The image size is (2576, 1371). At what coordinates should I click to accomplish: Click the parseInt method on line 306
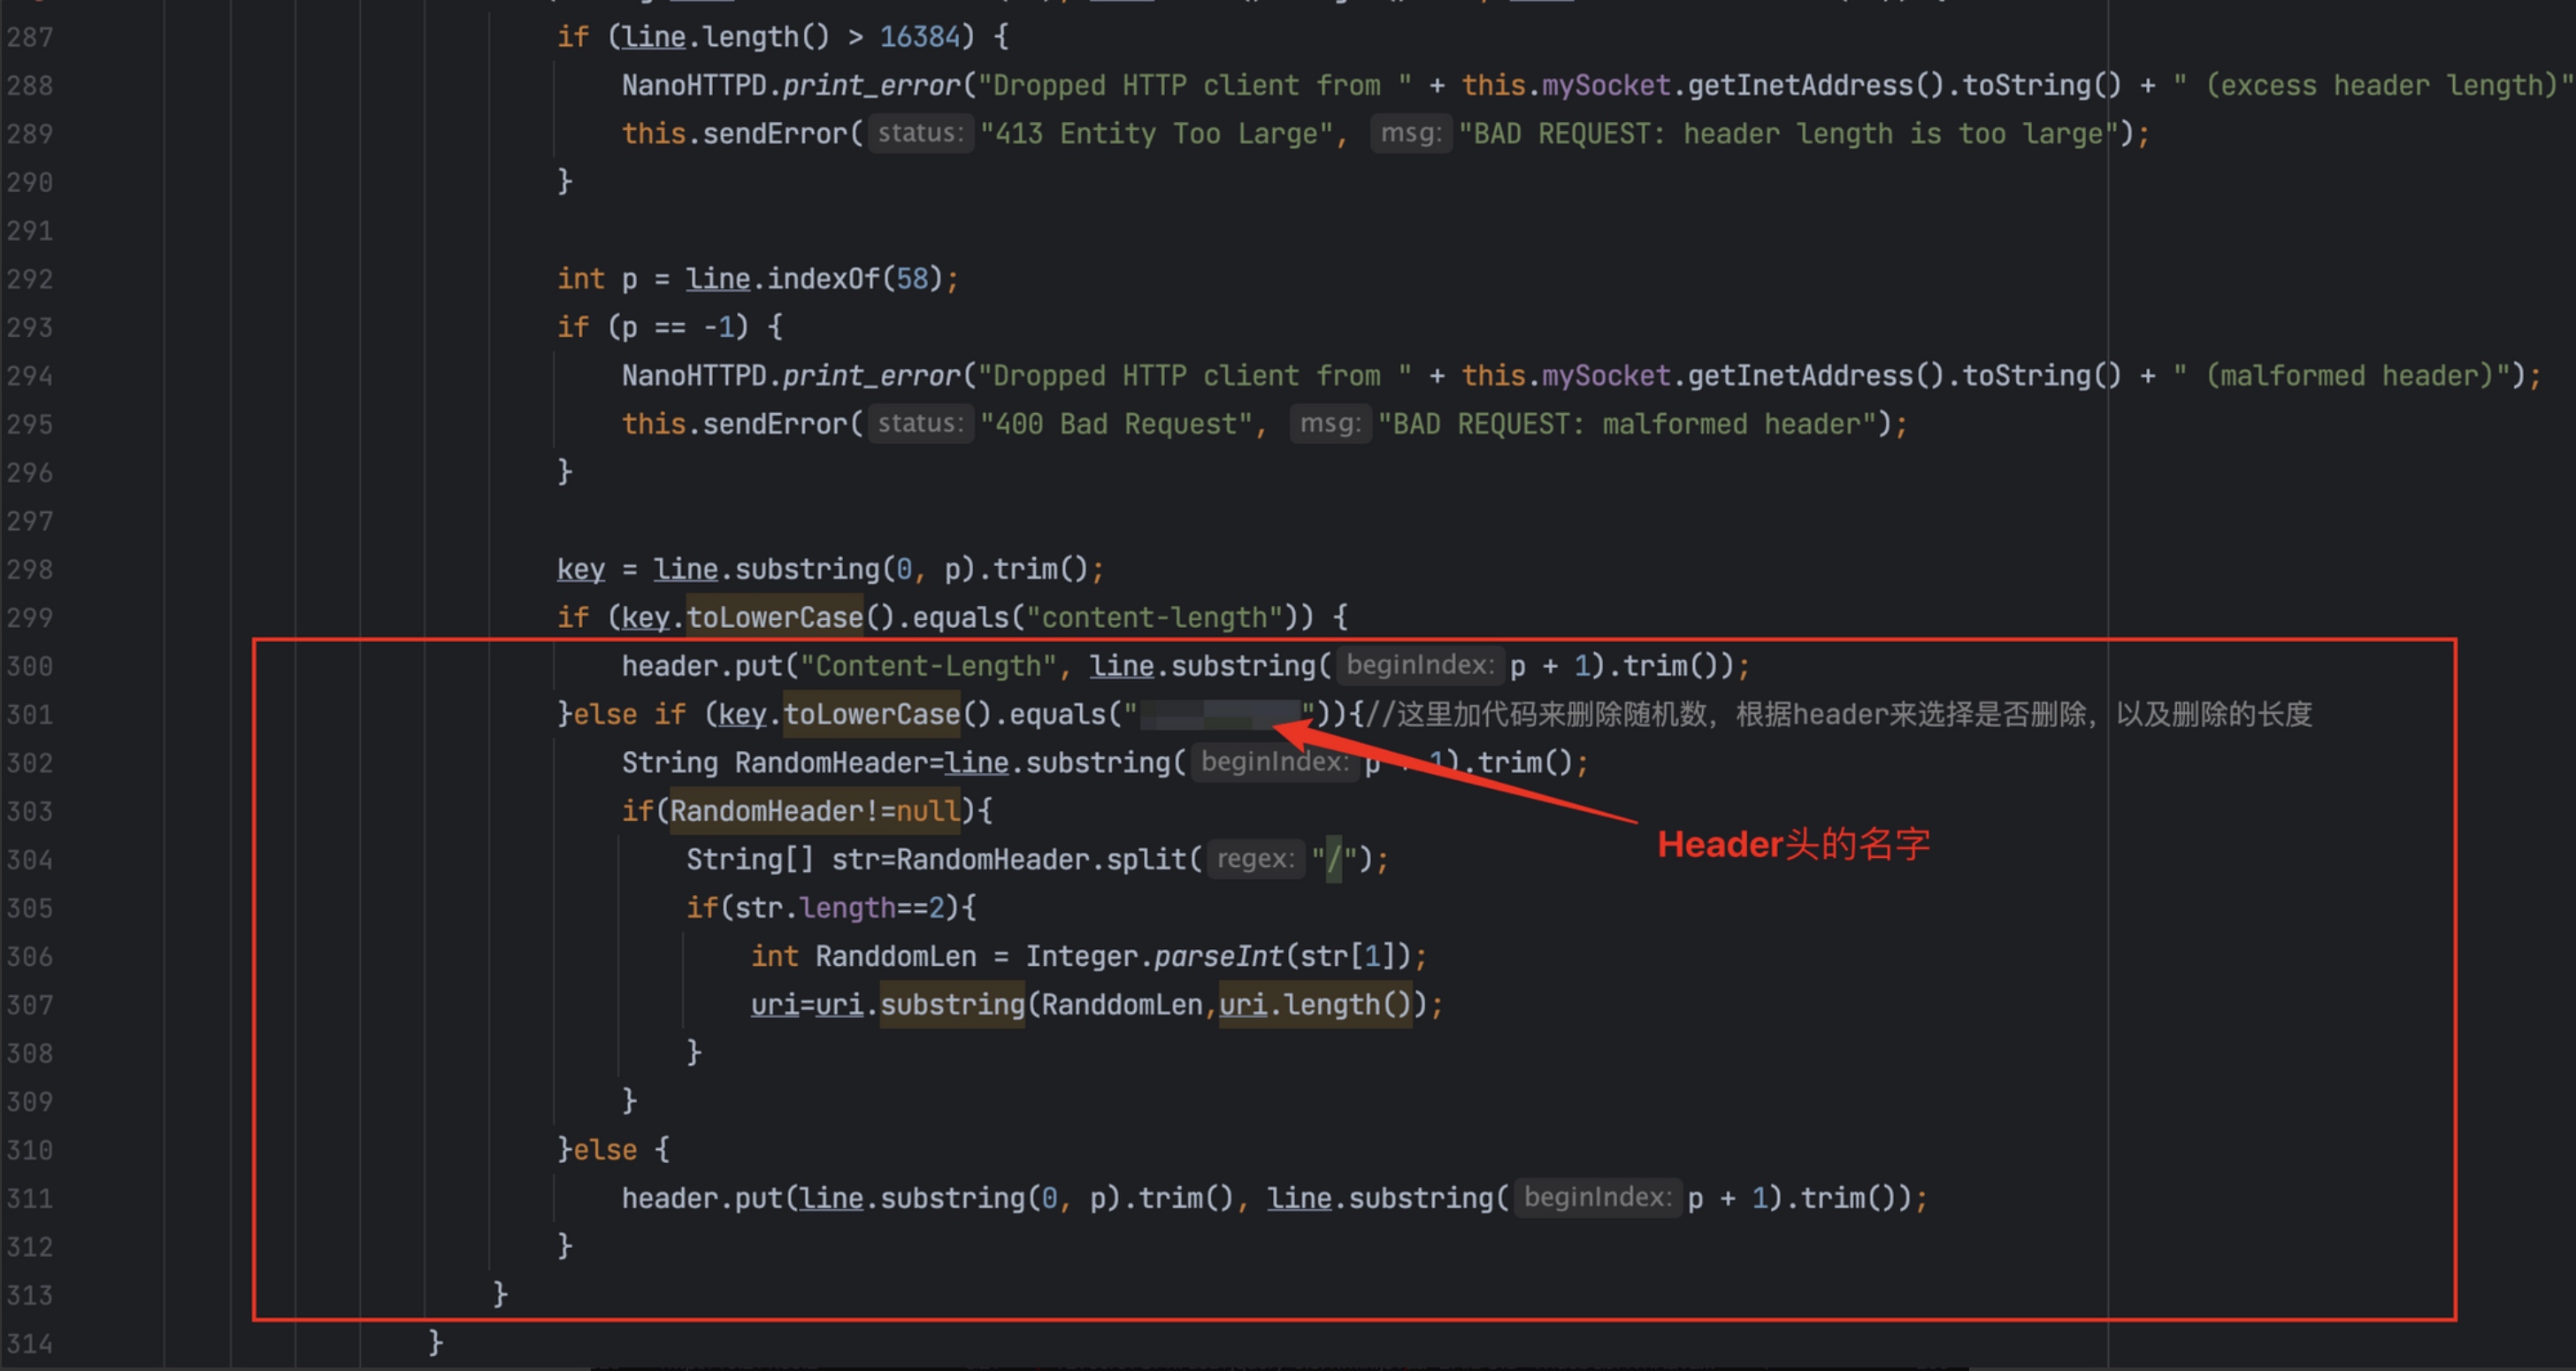click(x=1218, y=957)
